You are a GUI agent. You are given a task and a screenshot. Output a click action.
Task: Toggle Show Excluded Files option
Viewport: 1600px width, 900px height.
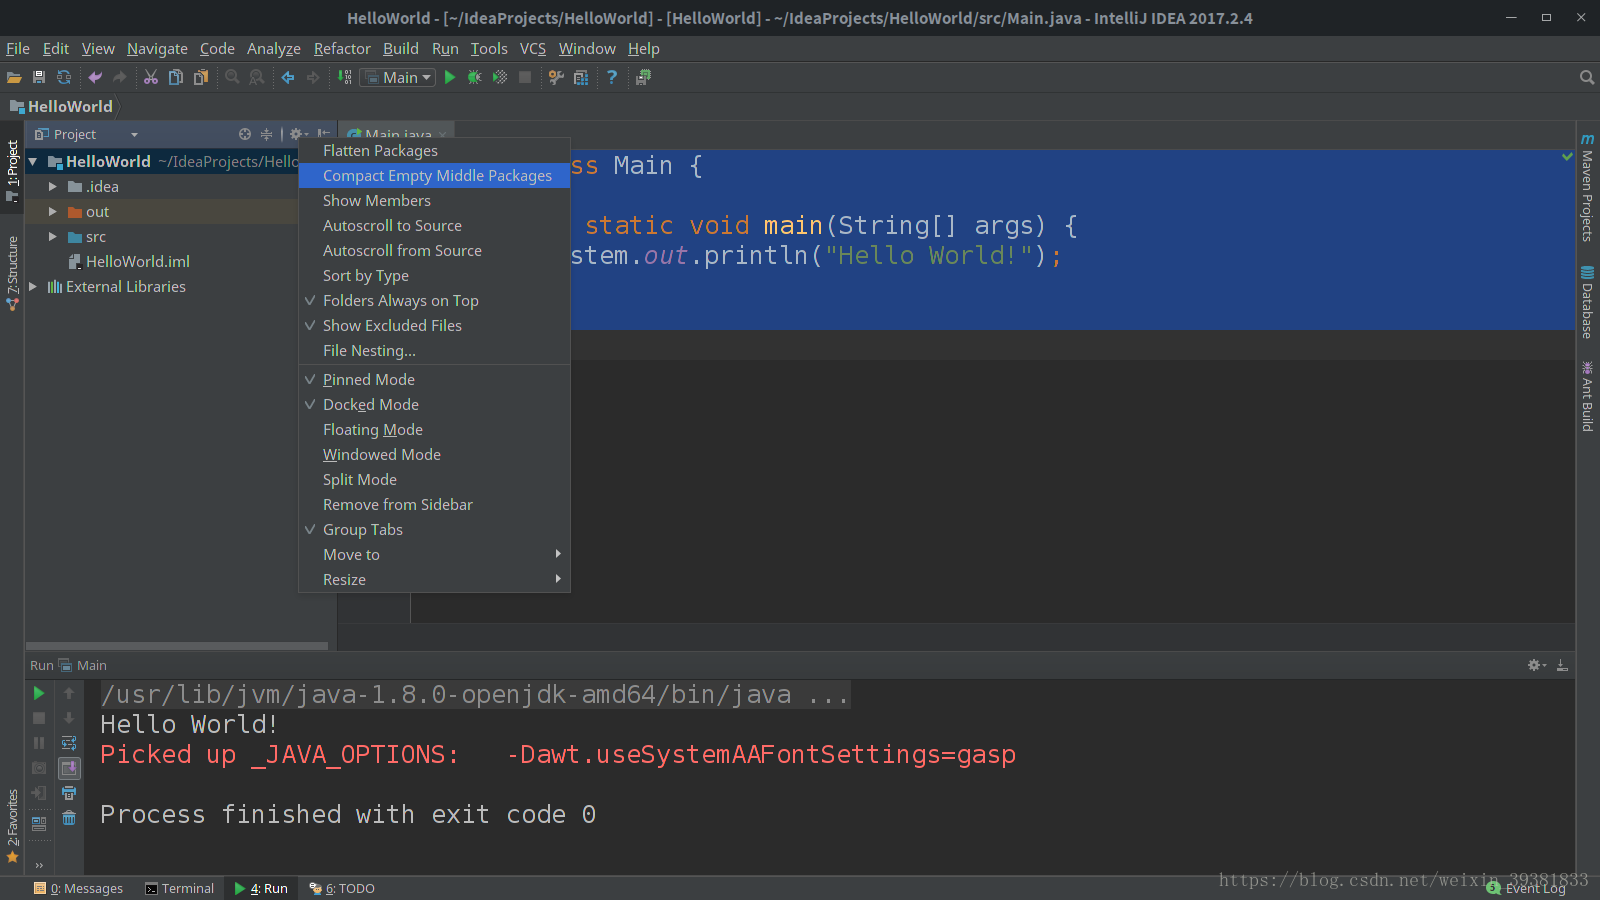point(434,325)
